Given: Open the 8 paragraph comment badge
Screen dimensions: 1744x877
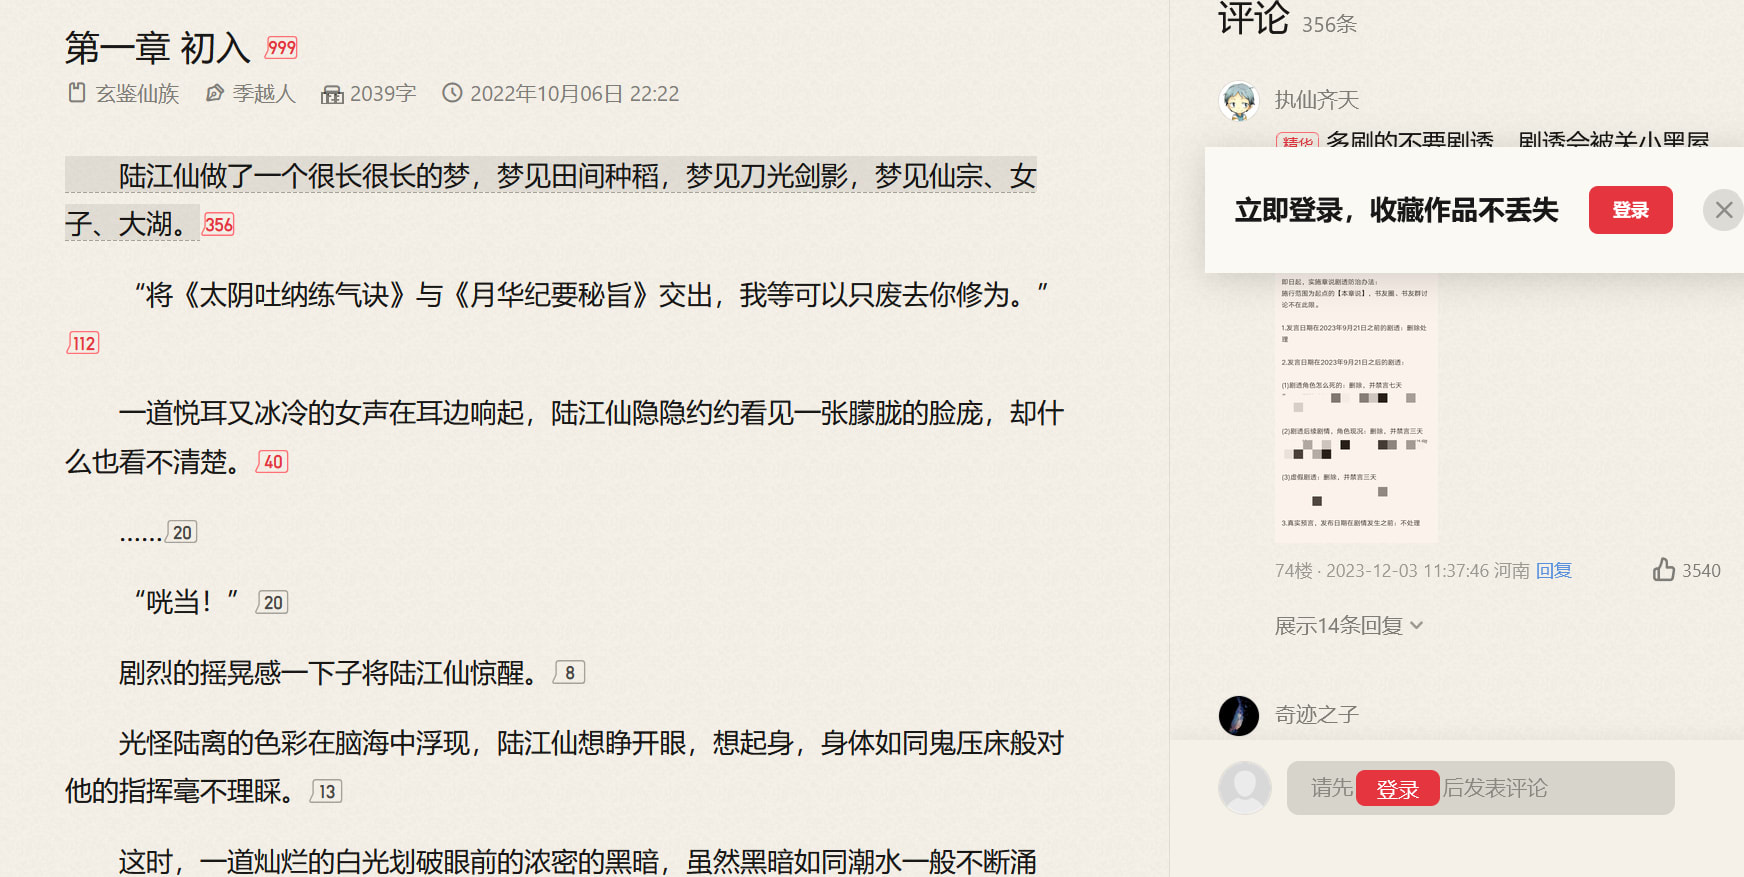Looking at the screenshot, I should (569, 672).
